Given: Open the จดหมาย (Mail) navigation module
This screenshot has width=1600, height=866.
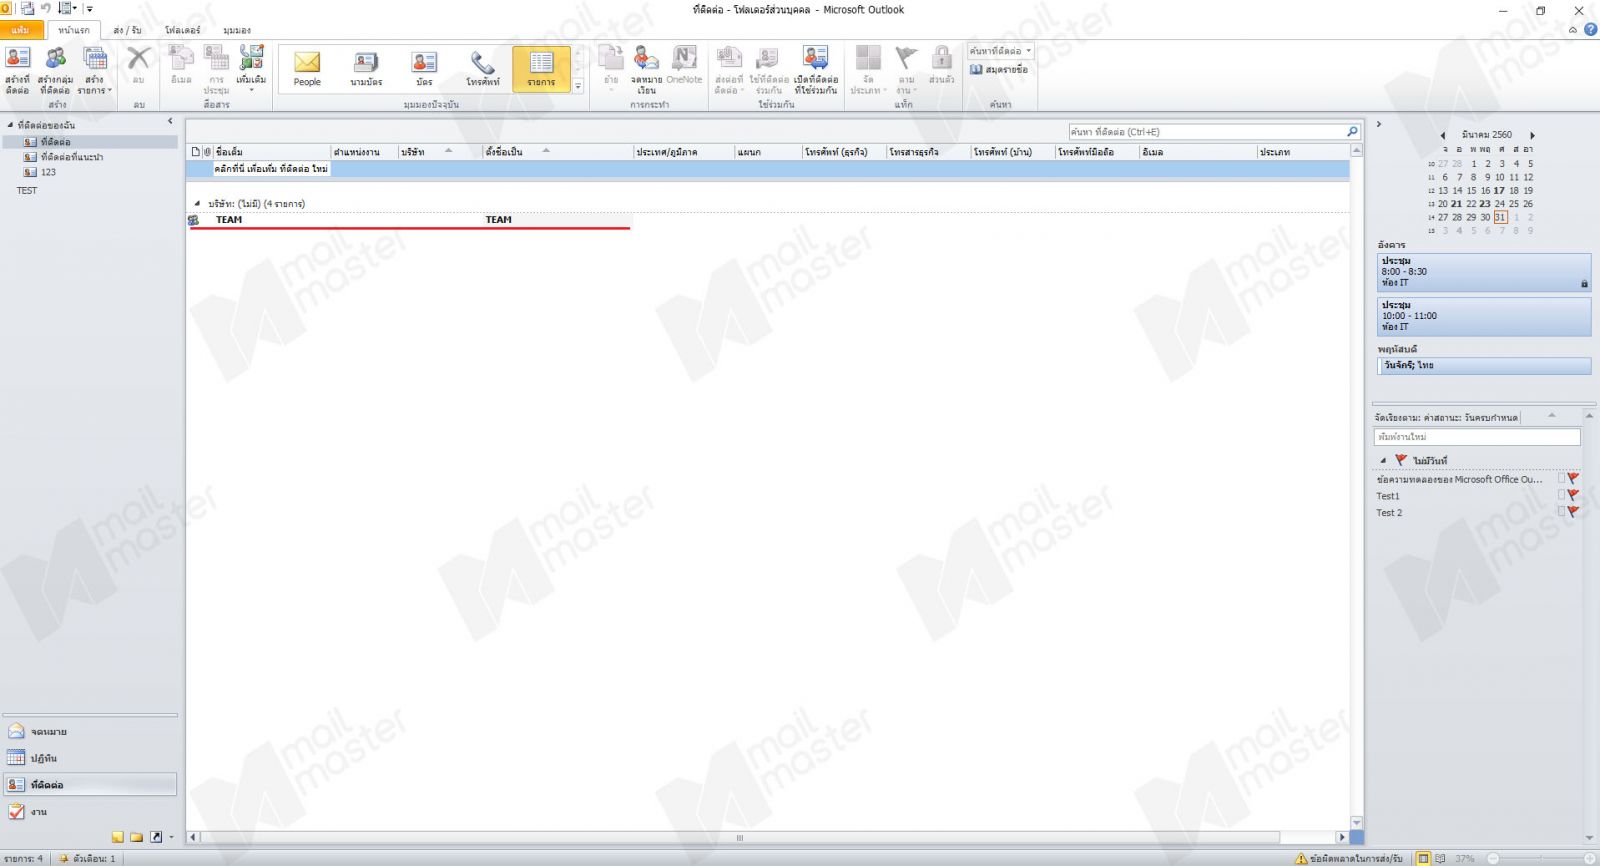Looking at the screenshot, I should click(x=90, y=732).
